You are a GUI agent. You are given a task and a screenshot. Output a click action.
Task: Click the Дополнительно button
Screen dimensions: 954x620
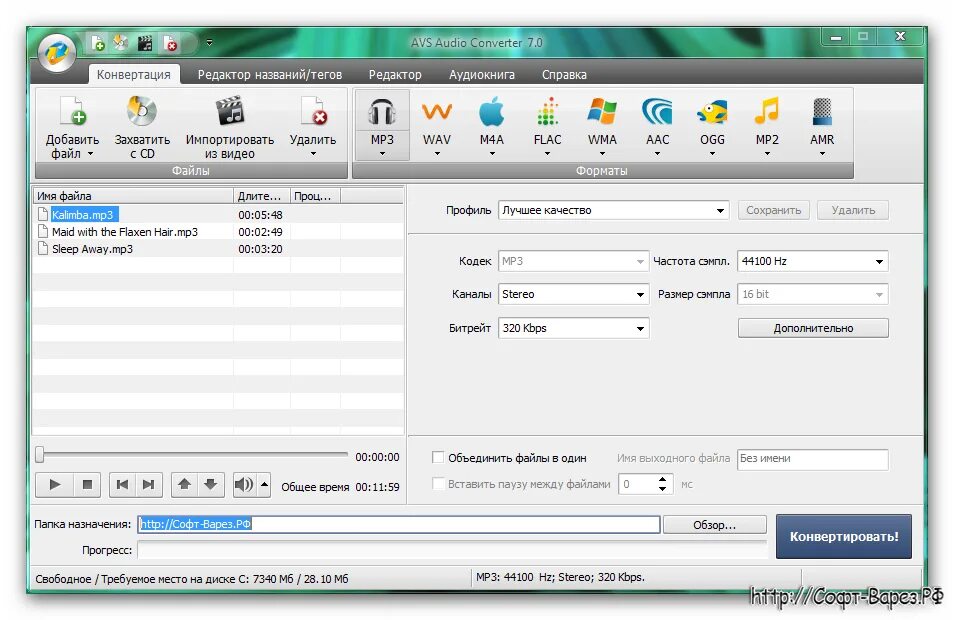813,328
